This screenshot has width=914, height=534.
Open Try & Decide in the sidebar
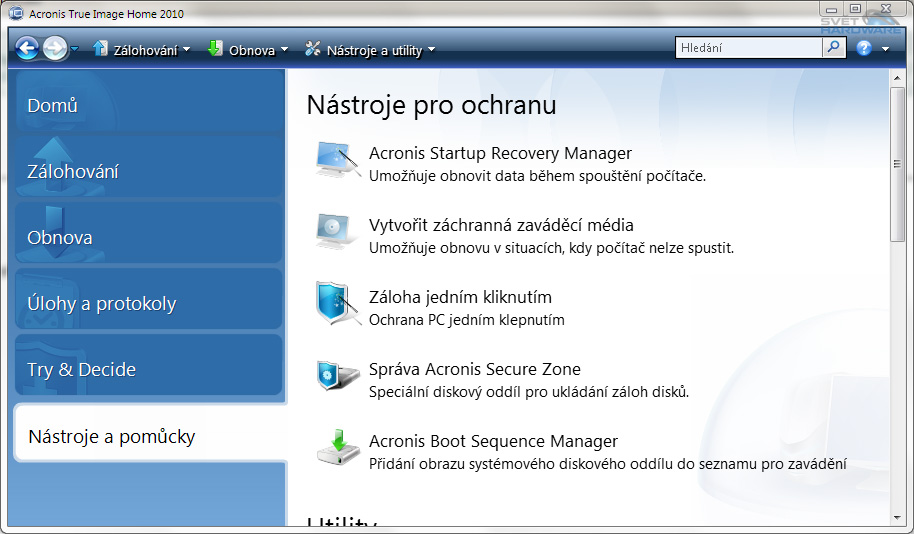pyautogui.click(x=149, y=366)
